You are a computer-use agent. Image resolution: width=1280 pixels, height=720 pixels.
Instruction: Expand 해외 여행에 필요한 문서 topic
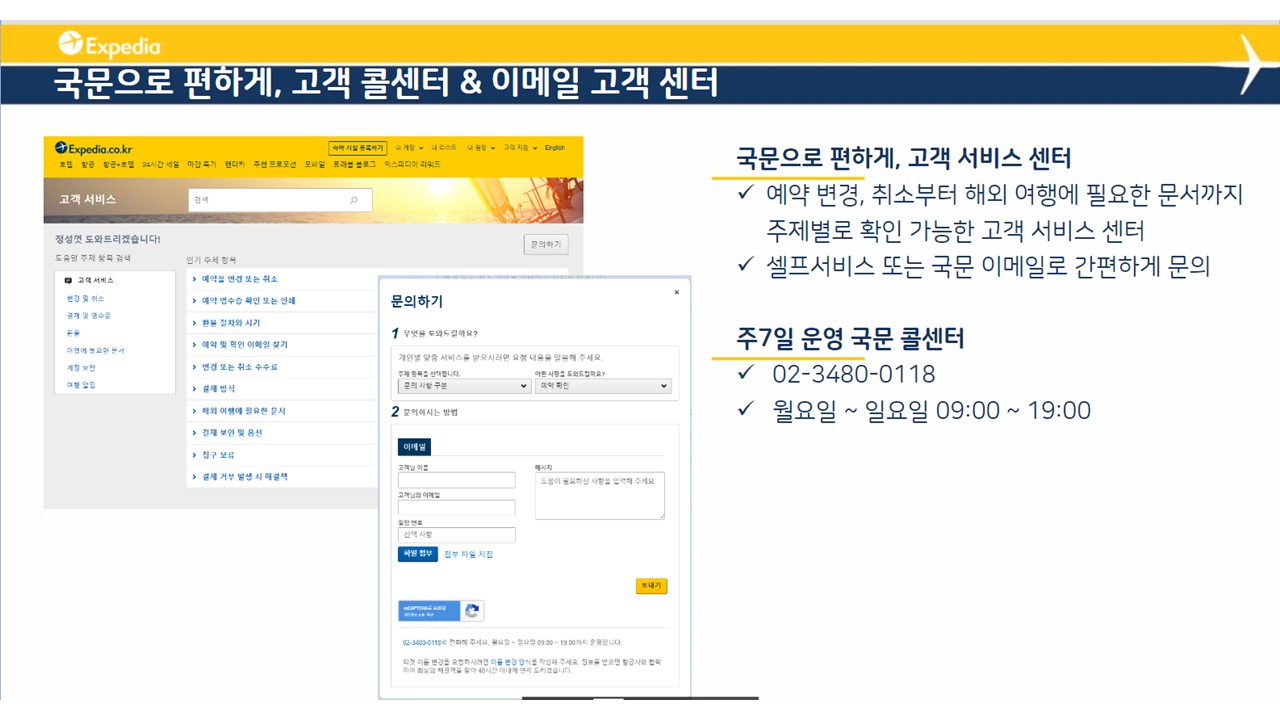[239, 411]
